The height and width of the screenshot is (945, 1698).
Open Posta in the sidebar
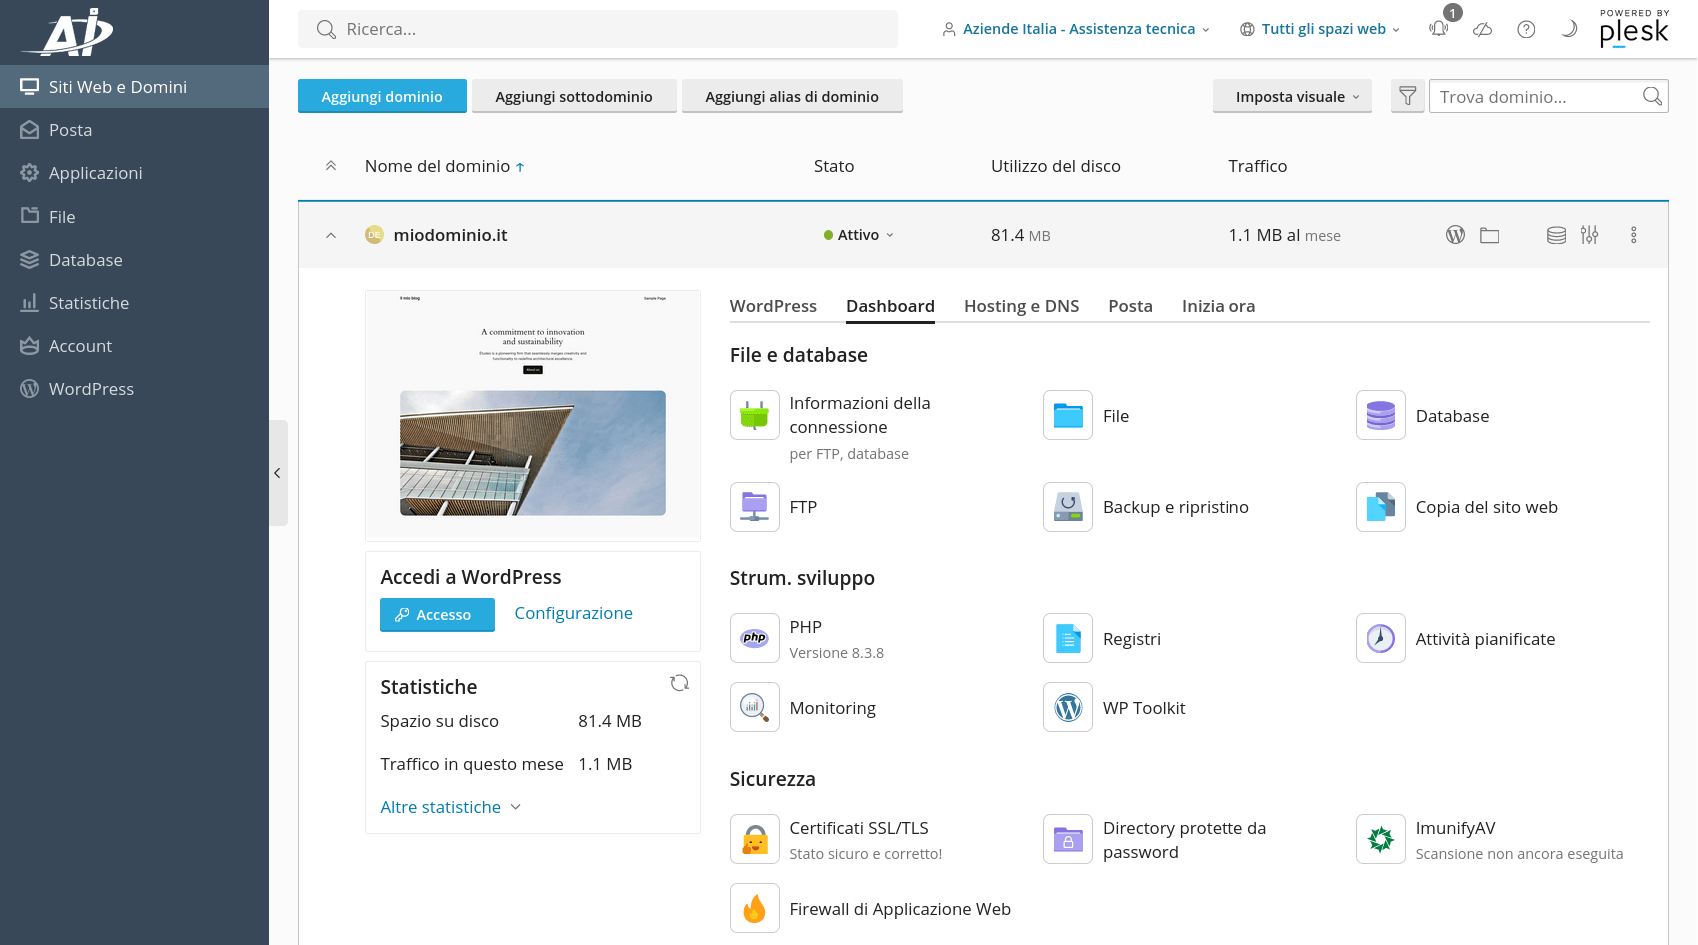coord(134,130)
